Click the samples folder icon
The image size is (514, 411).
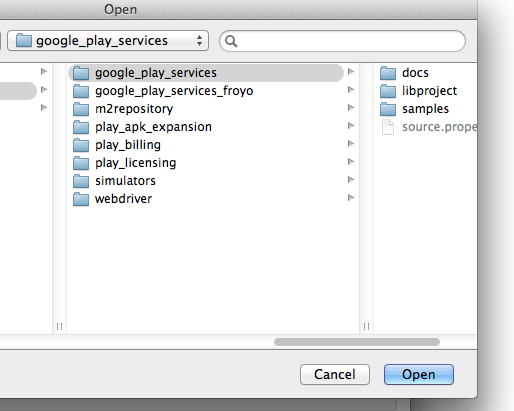(388, 109)
